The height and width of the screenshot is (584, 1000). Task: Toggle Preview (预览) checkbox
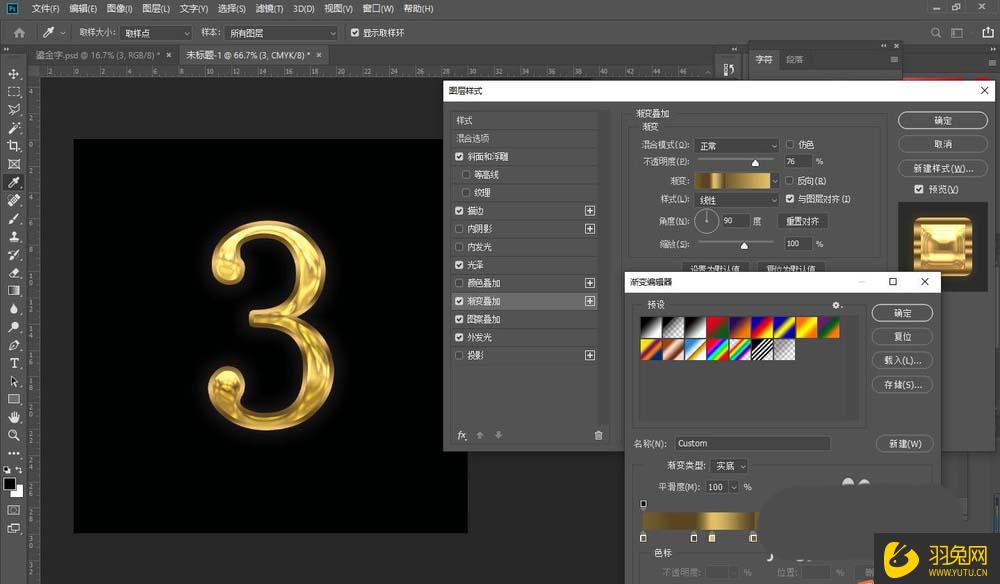(x=919, y=189)
